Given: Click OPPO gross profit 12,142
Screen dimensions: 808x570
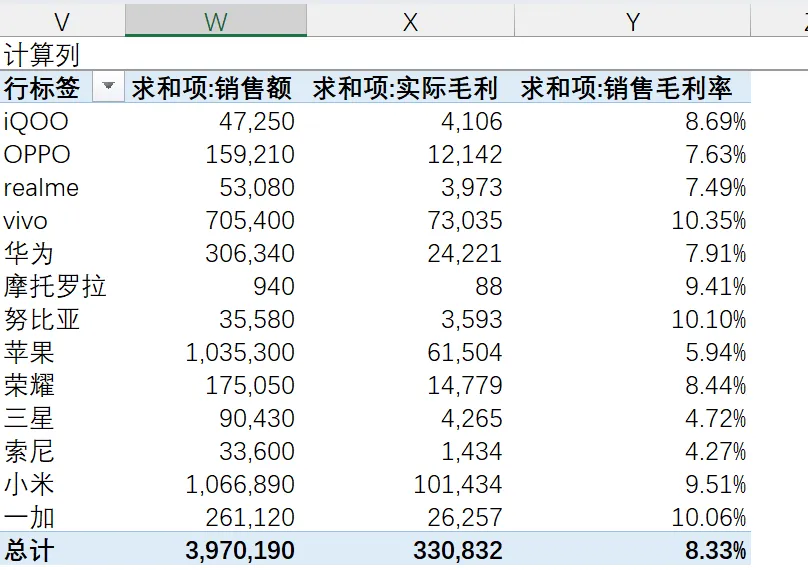Looking at the screenshot, I should tap(465, 155).
